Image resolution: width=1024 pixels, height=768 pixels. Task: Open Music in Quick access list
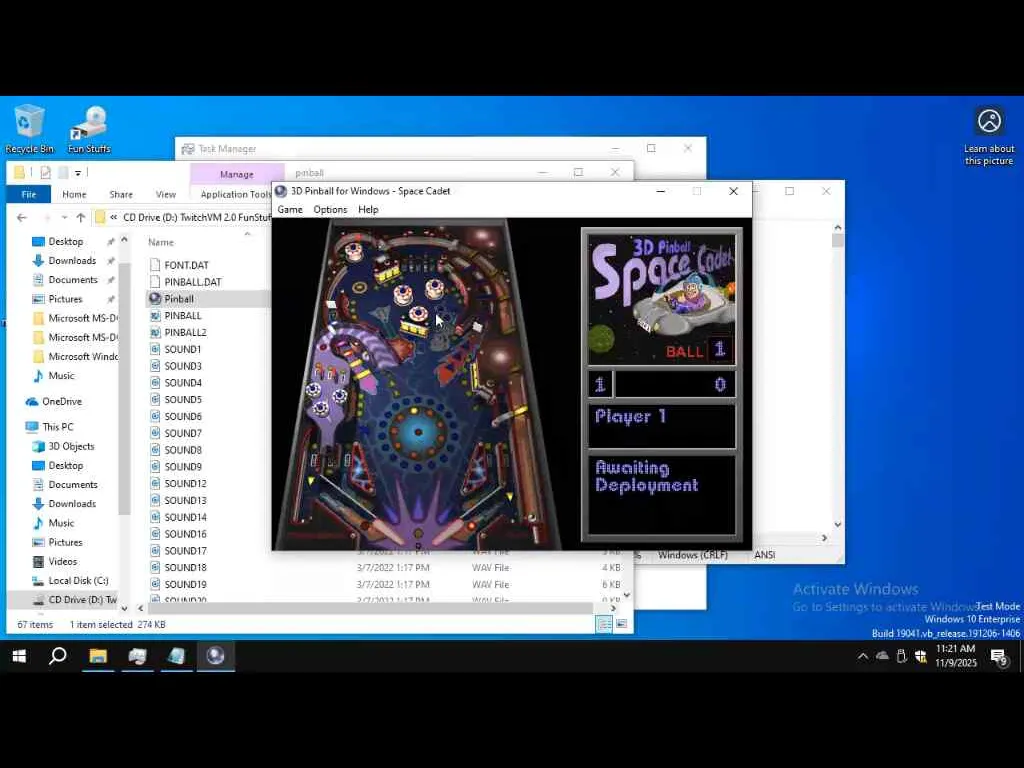click(x=61, y=376)
